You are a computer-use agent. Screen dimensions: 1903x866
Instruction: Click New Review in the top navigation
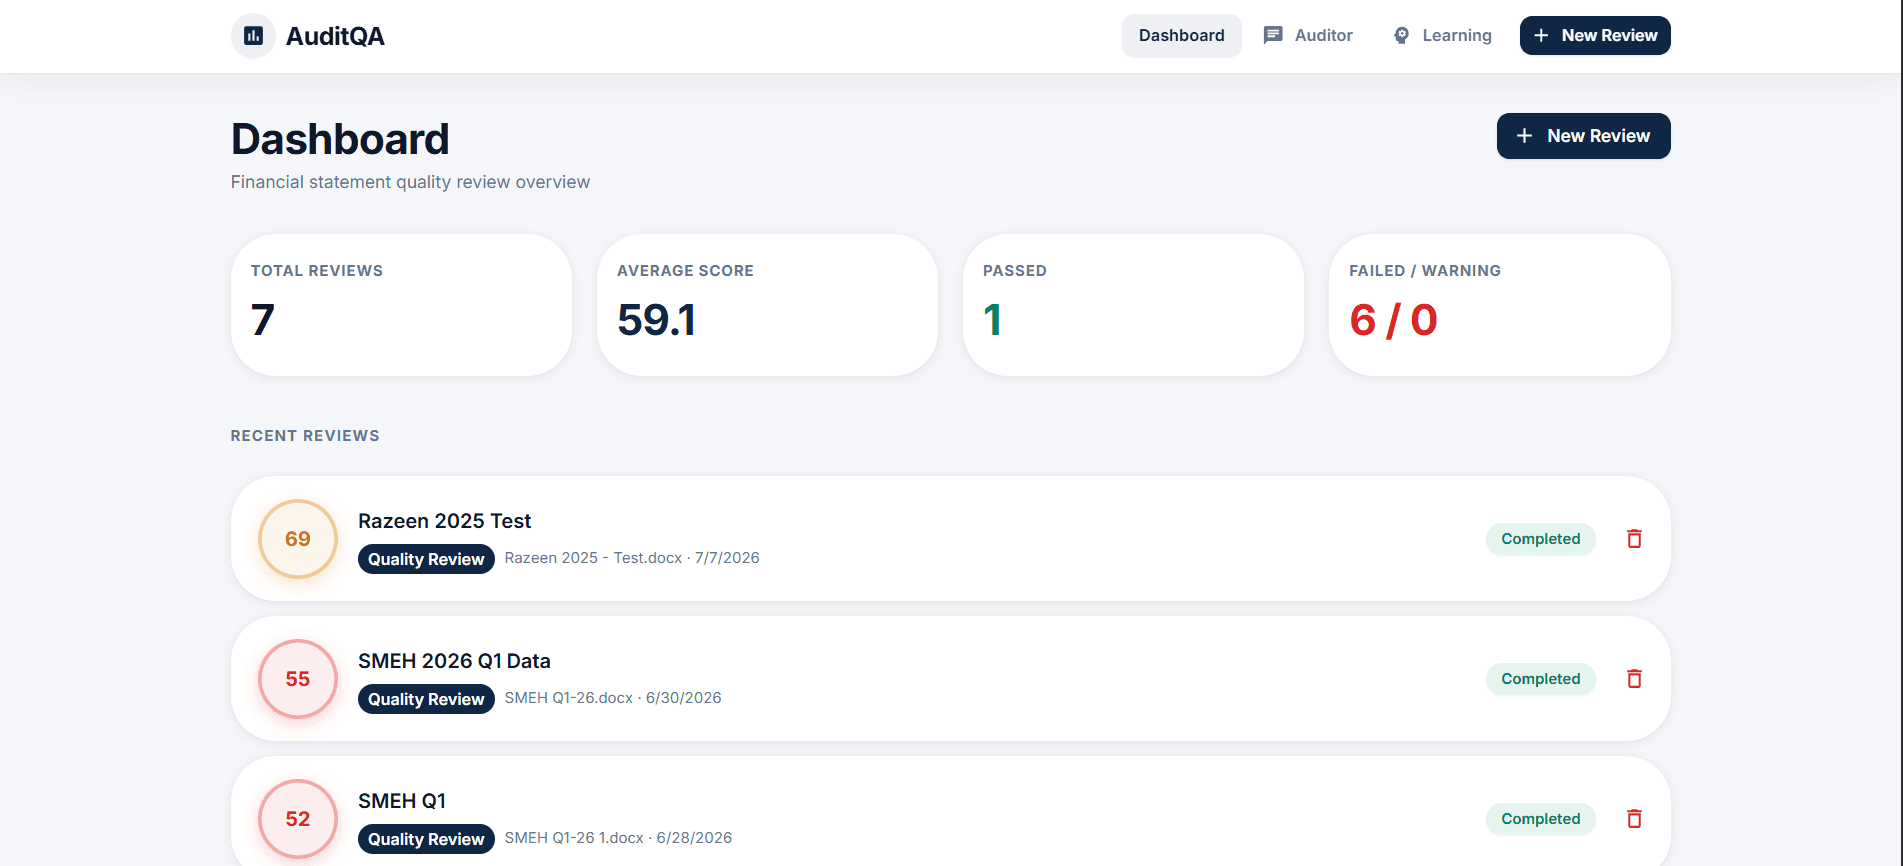point(1595,36)
